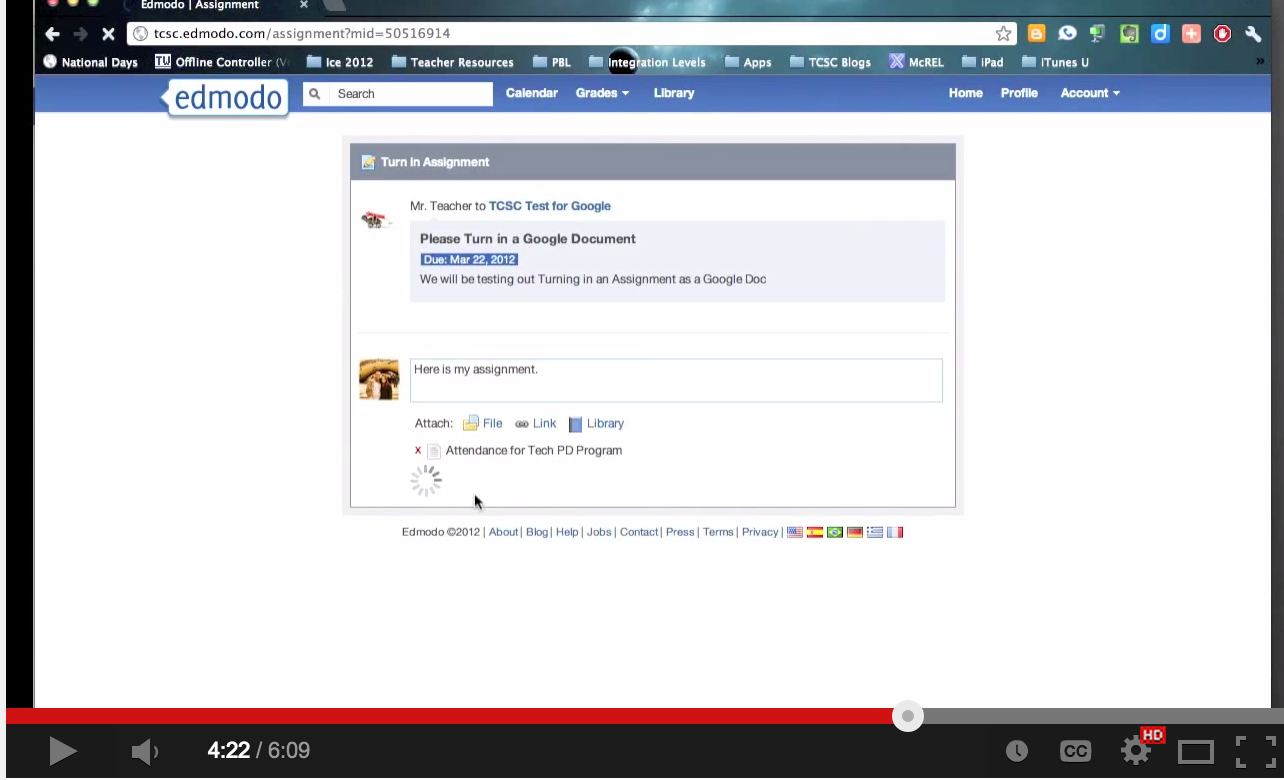Bookmark this page with the star
The width and height of the screenshot is (1284, 780).
[1004, 34]
